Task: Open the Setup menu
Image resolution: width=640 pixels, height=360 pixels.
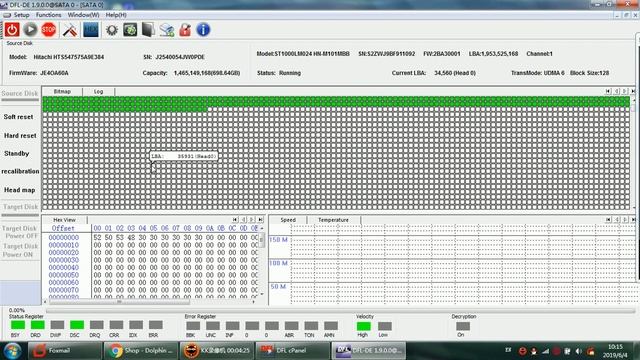Action: tap(21, 15)
